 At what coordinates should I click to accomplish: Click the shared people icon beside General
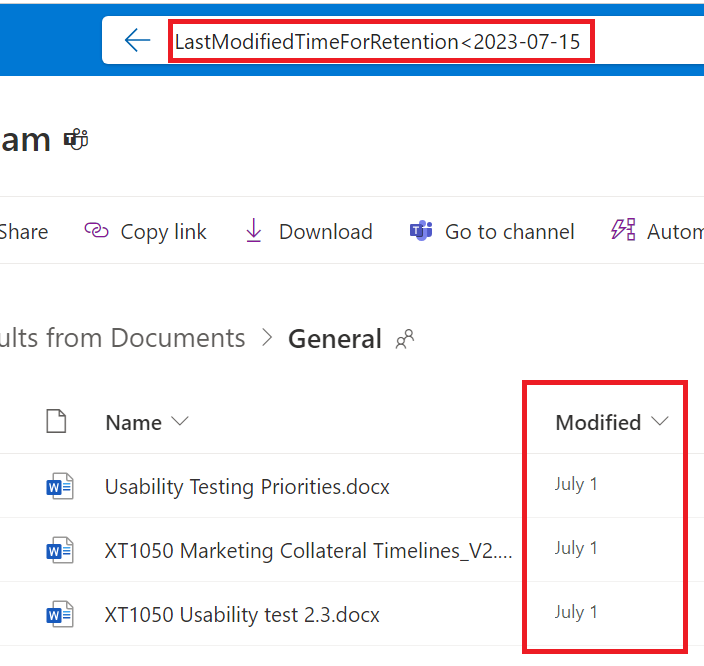click(405, 339)
